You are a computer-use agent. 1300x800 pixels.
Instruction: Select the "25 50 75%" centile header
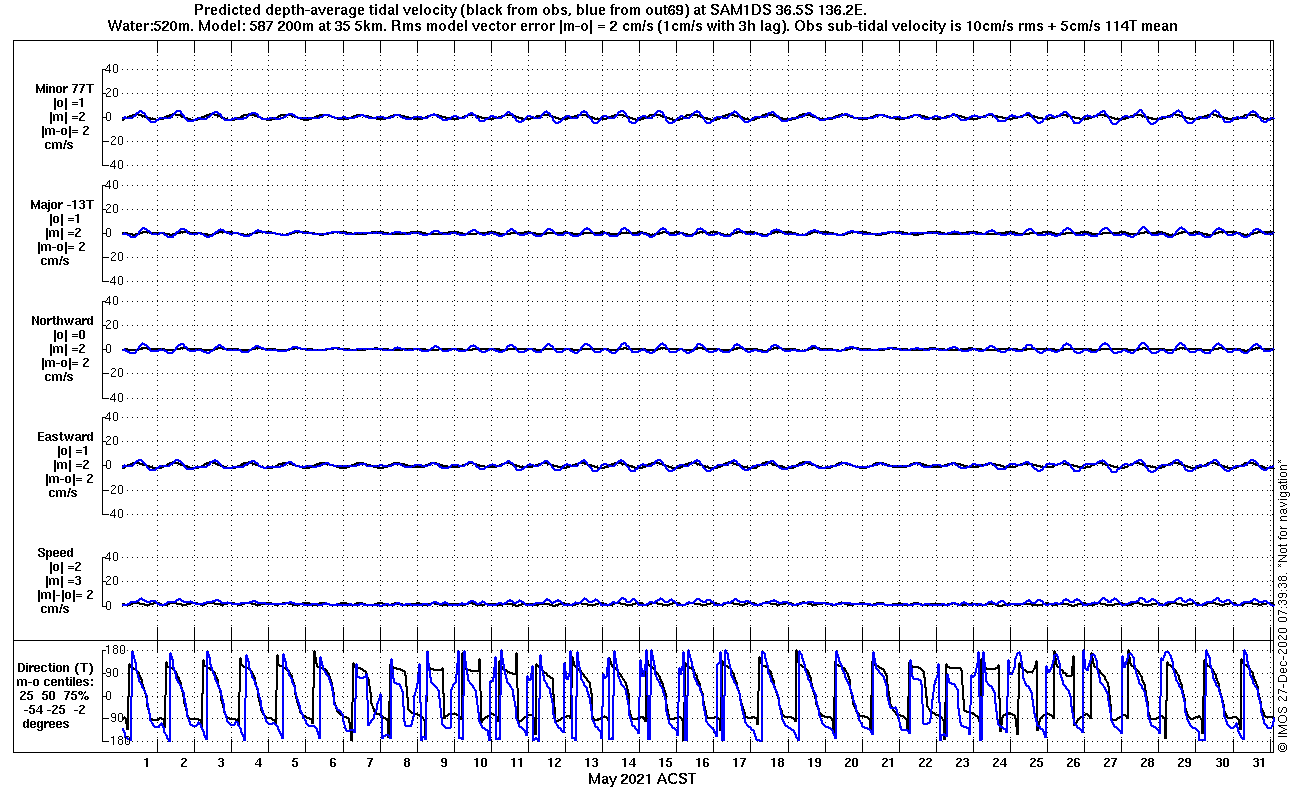[55, 696]
